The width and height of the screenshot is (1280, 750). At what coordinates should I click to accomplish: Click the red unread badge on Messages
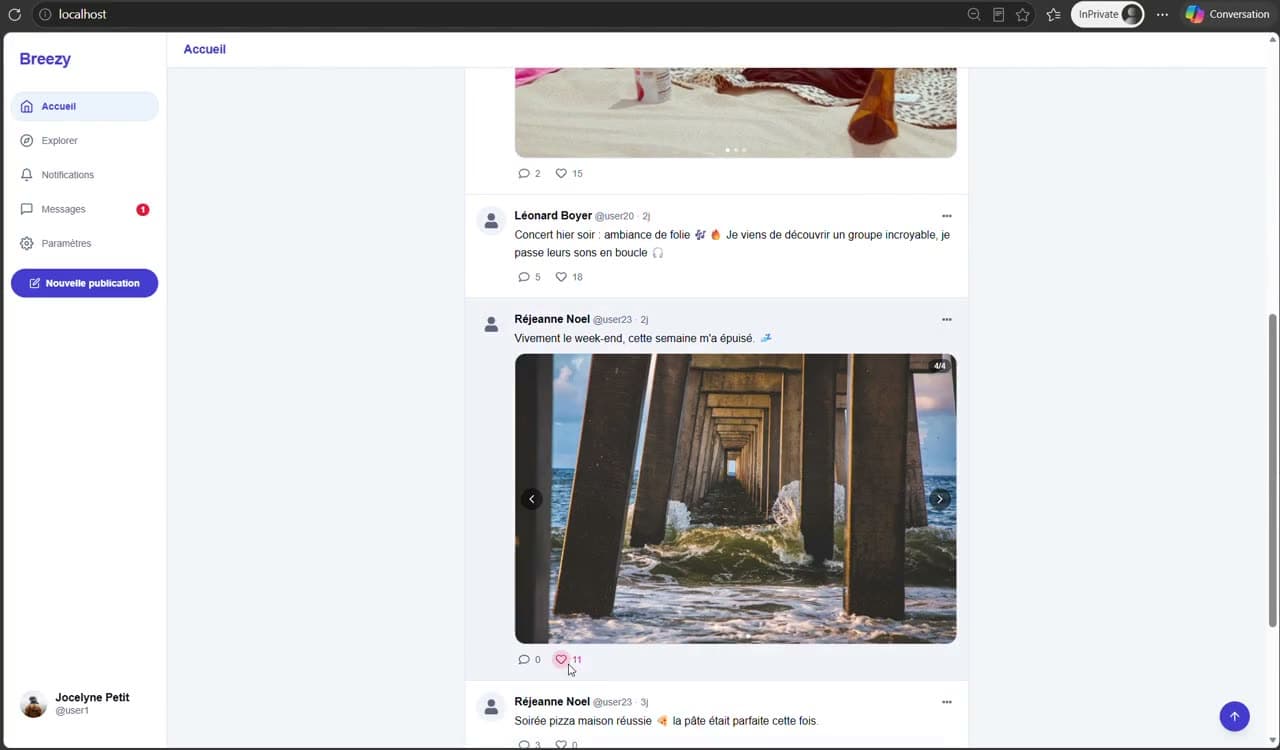(143, 209)
